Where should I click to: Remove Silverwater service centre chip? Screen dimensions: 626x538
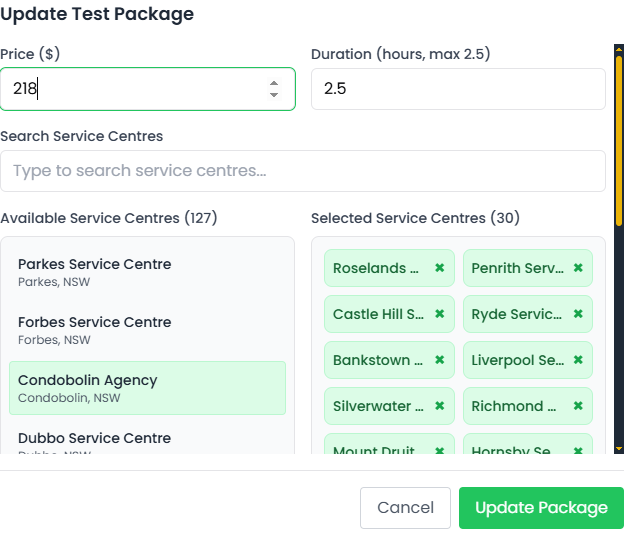pyautogui.click(x=439, y=406)
